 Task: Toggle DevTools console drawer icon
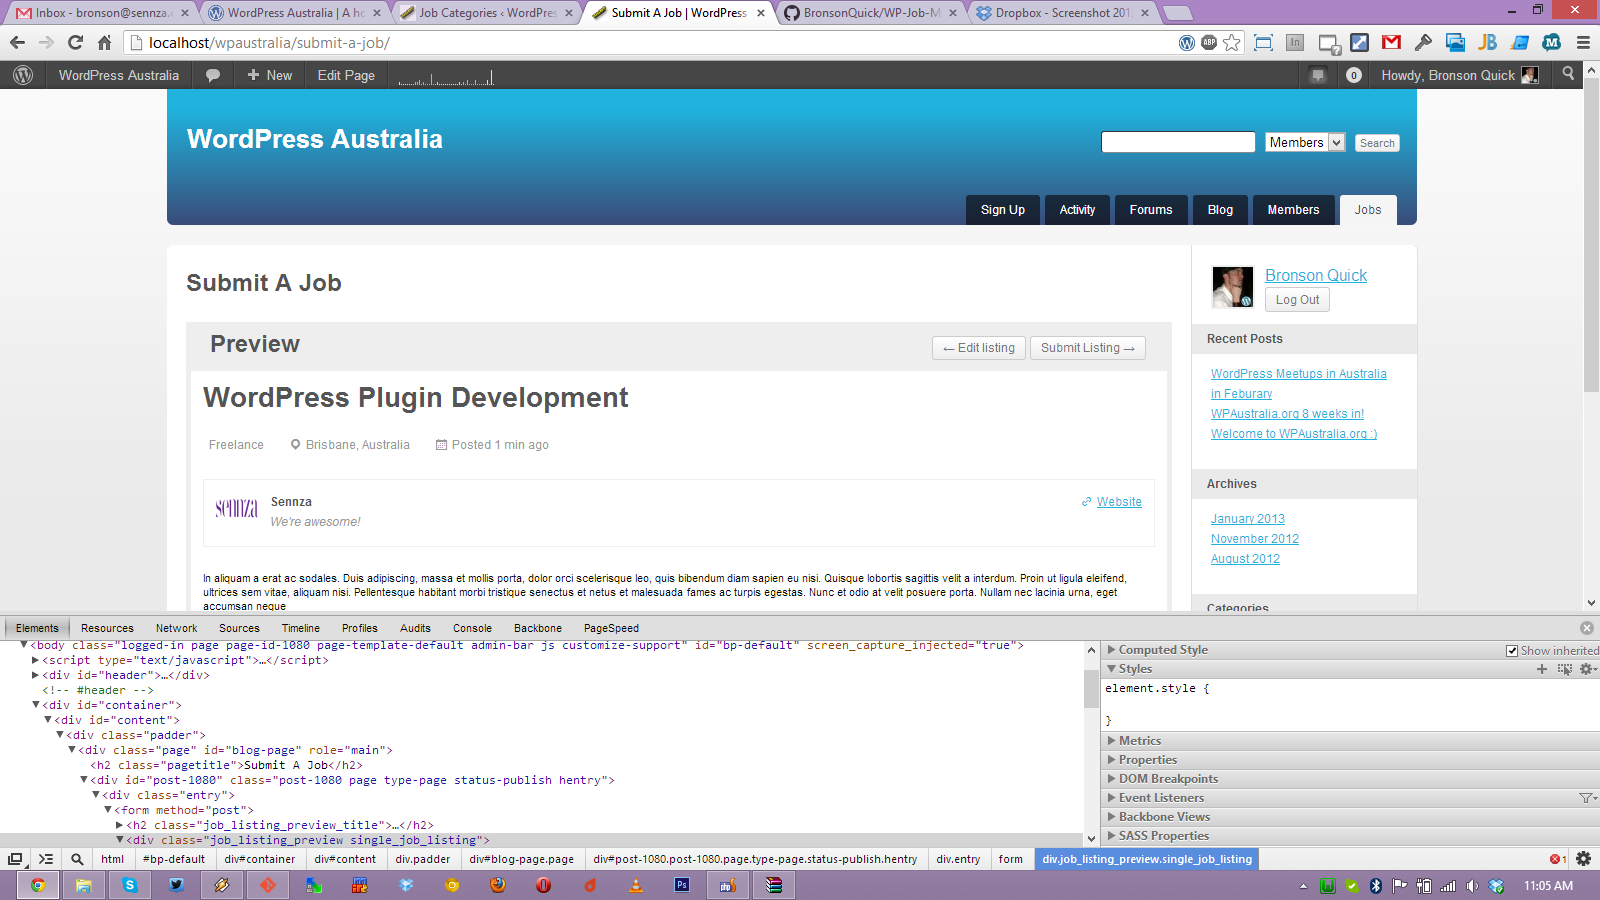(46, 859)
